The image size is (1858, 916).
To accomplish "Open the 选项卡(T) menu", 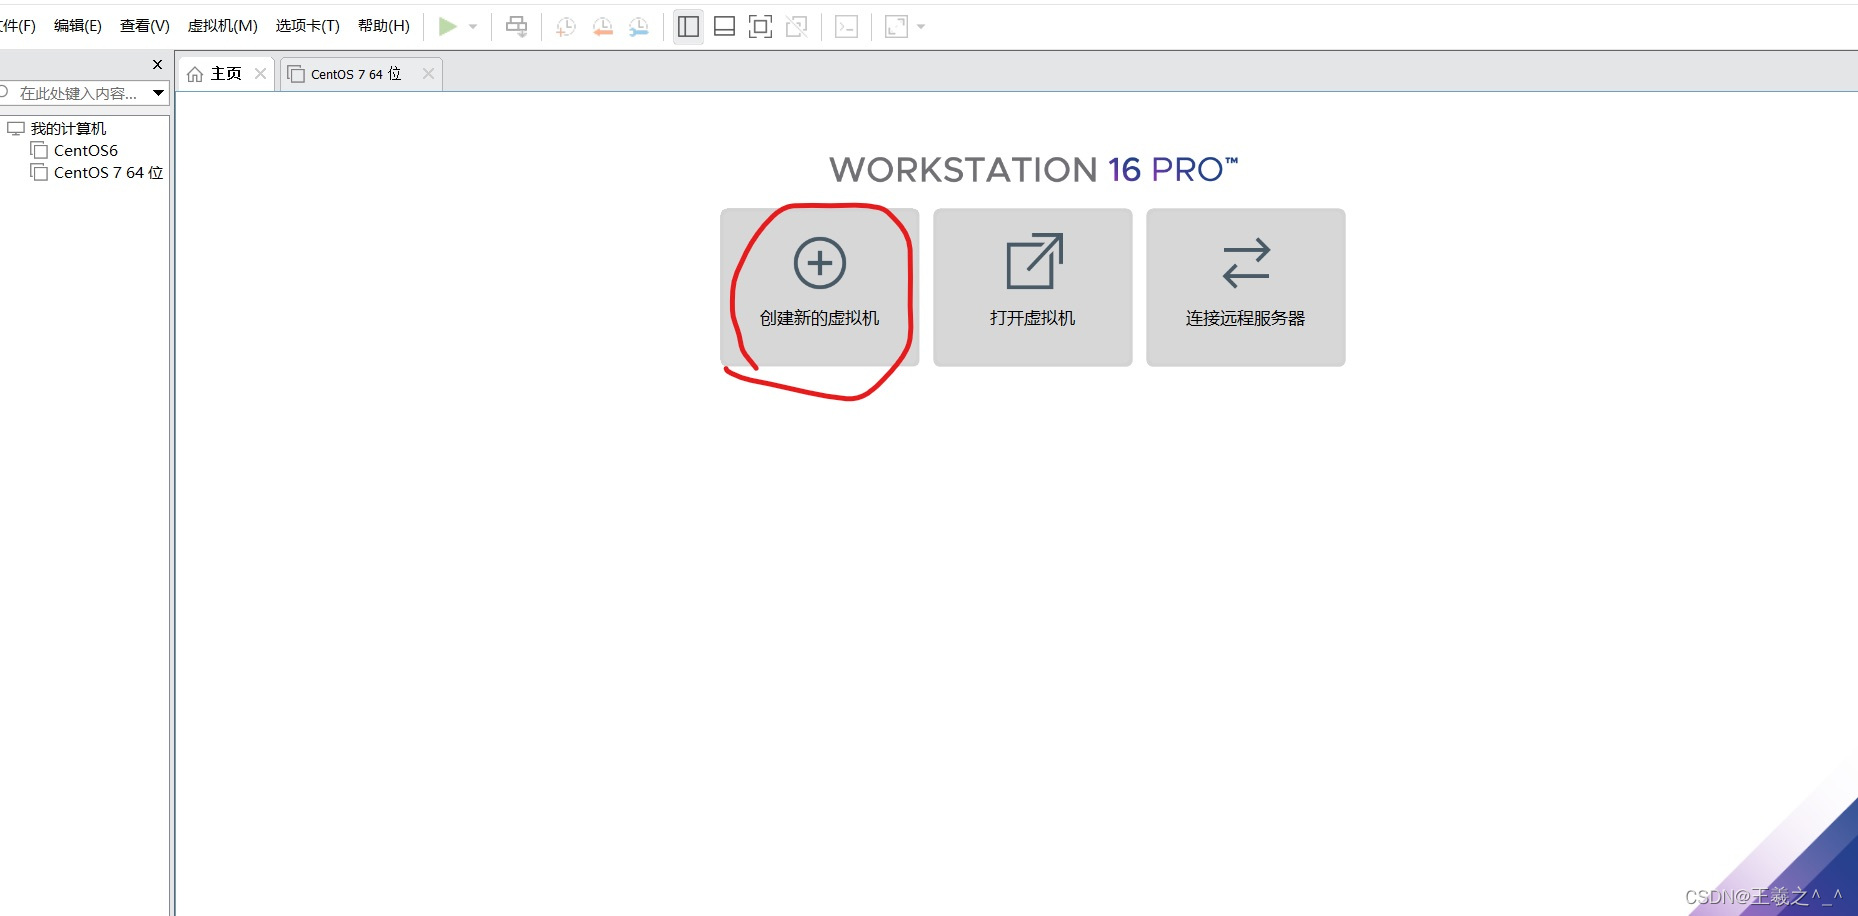I will point(308,26).
